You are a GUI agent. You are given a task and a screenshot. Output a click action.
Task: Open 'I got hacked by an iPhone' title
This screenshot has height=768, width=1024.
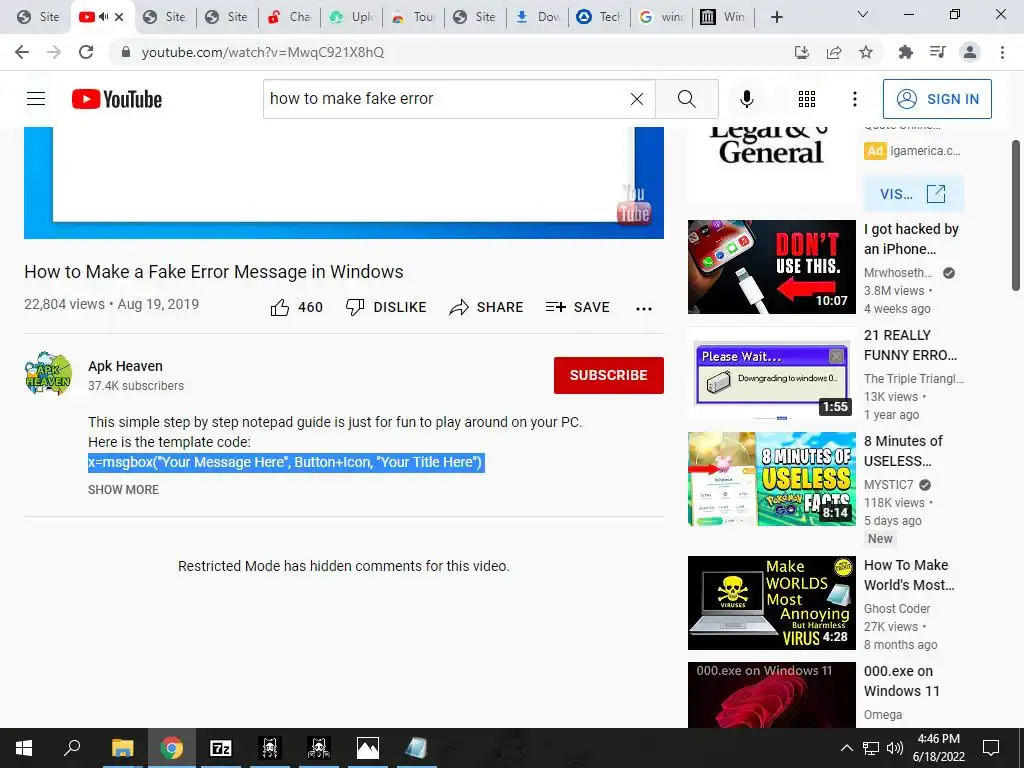pyautogui.click(x=912, y=239)
